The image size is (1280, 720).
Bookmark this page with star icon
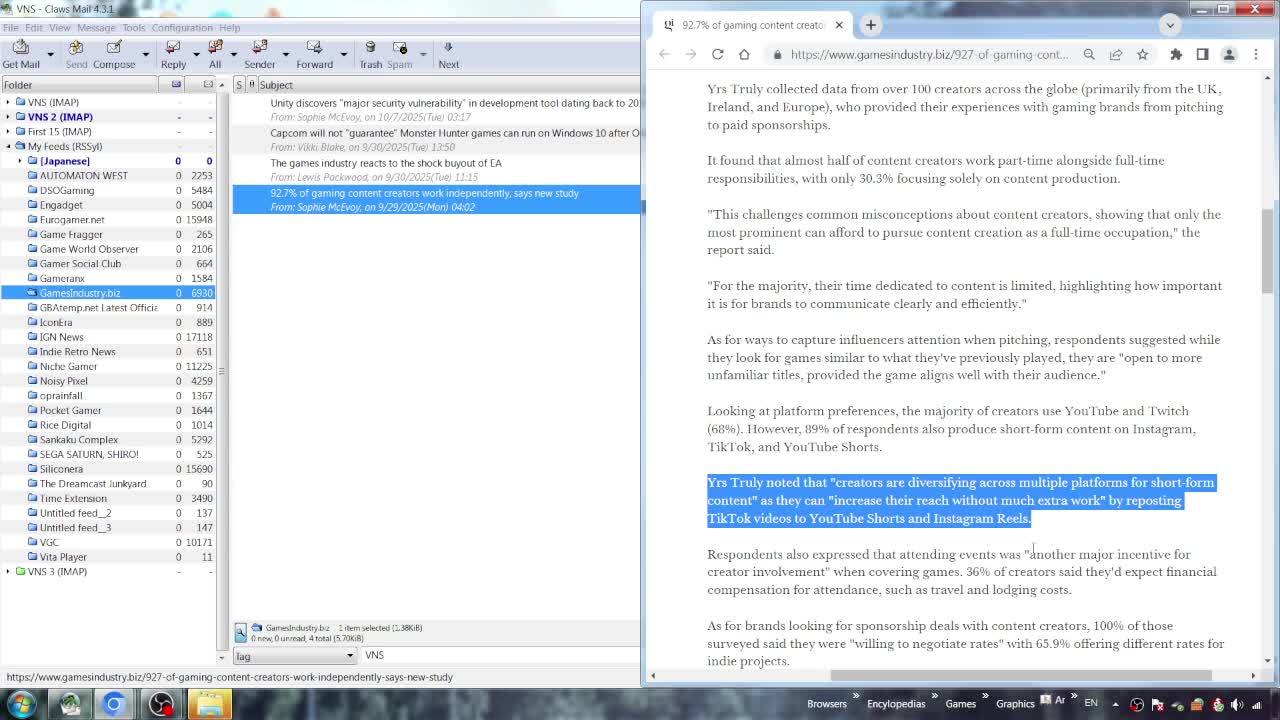click(x=1142, y=54)
